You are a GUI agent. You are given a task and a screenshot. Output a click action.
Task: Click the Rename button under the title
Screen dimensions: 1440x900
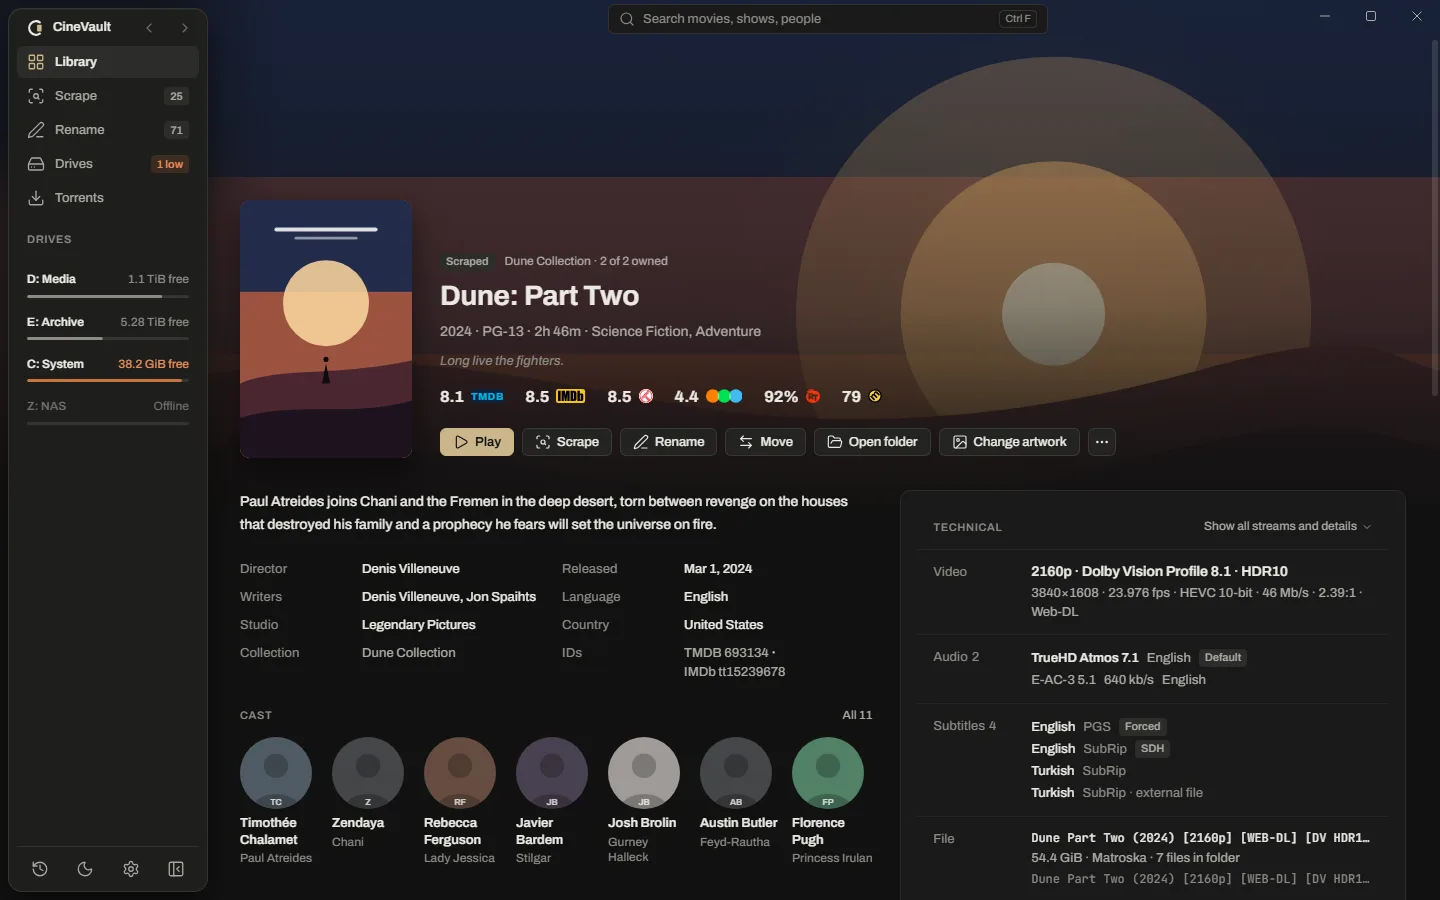(x=668, y=442)
